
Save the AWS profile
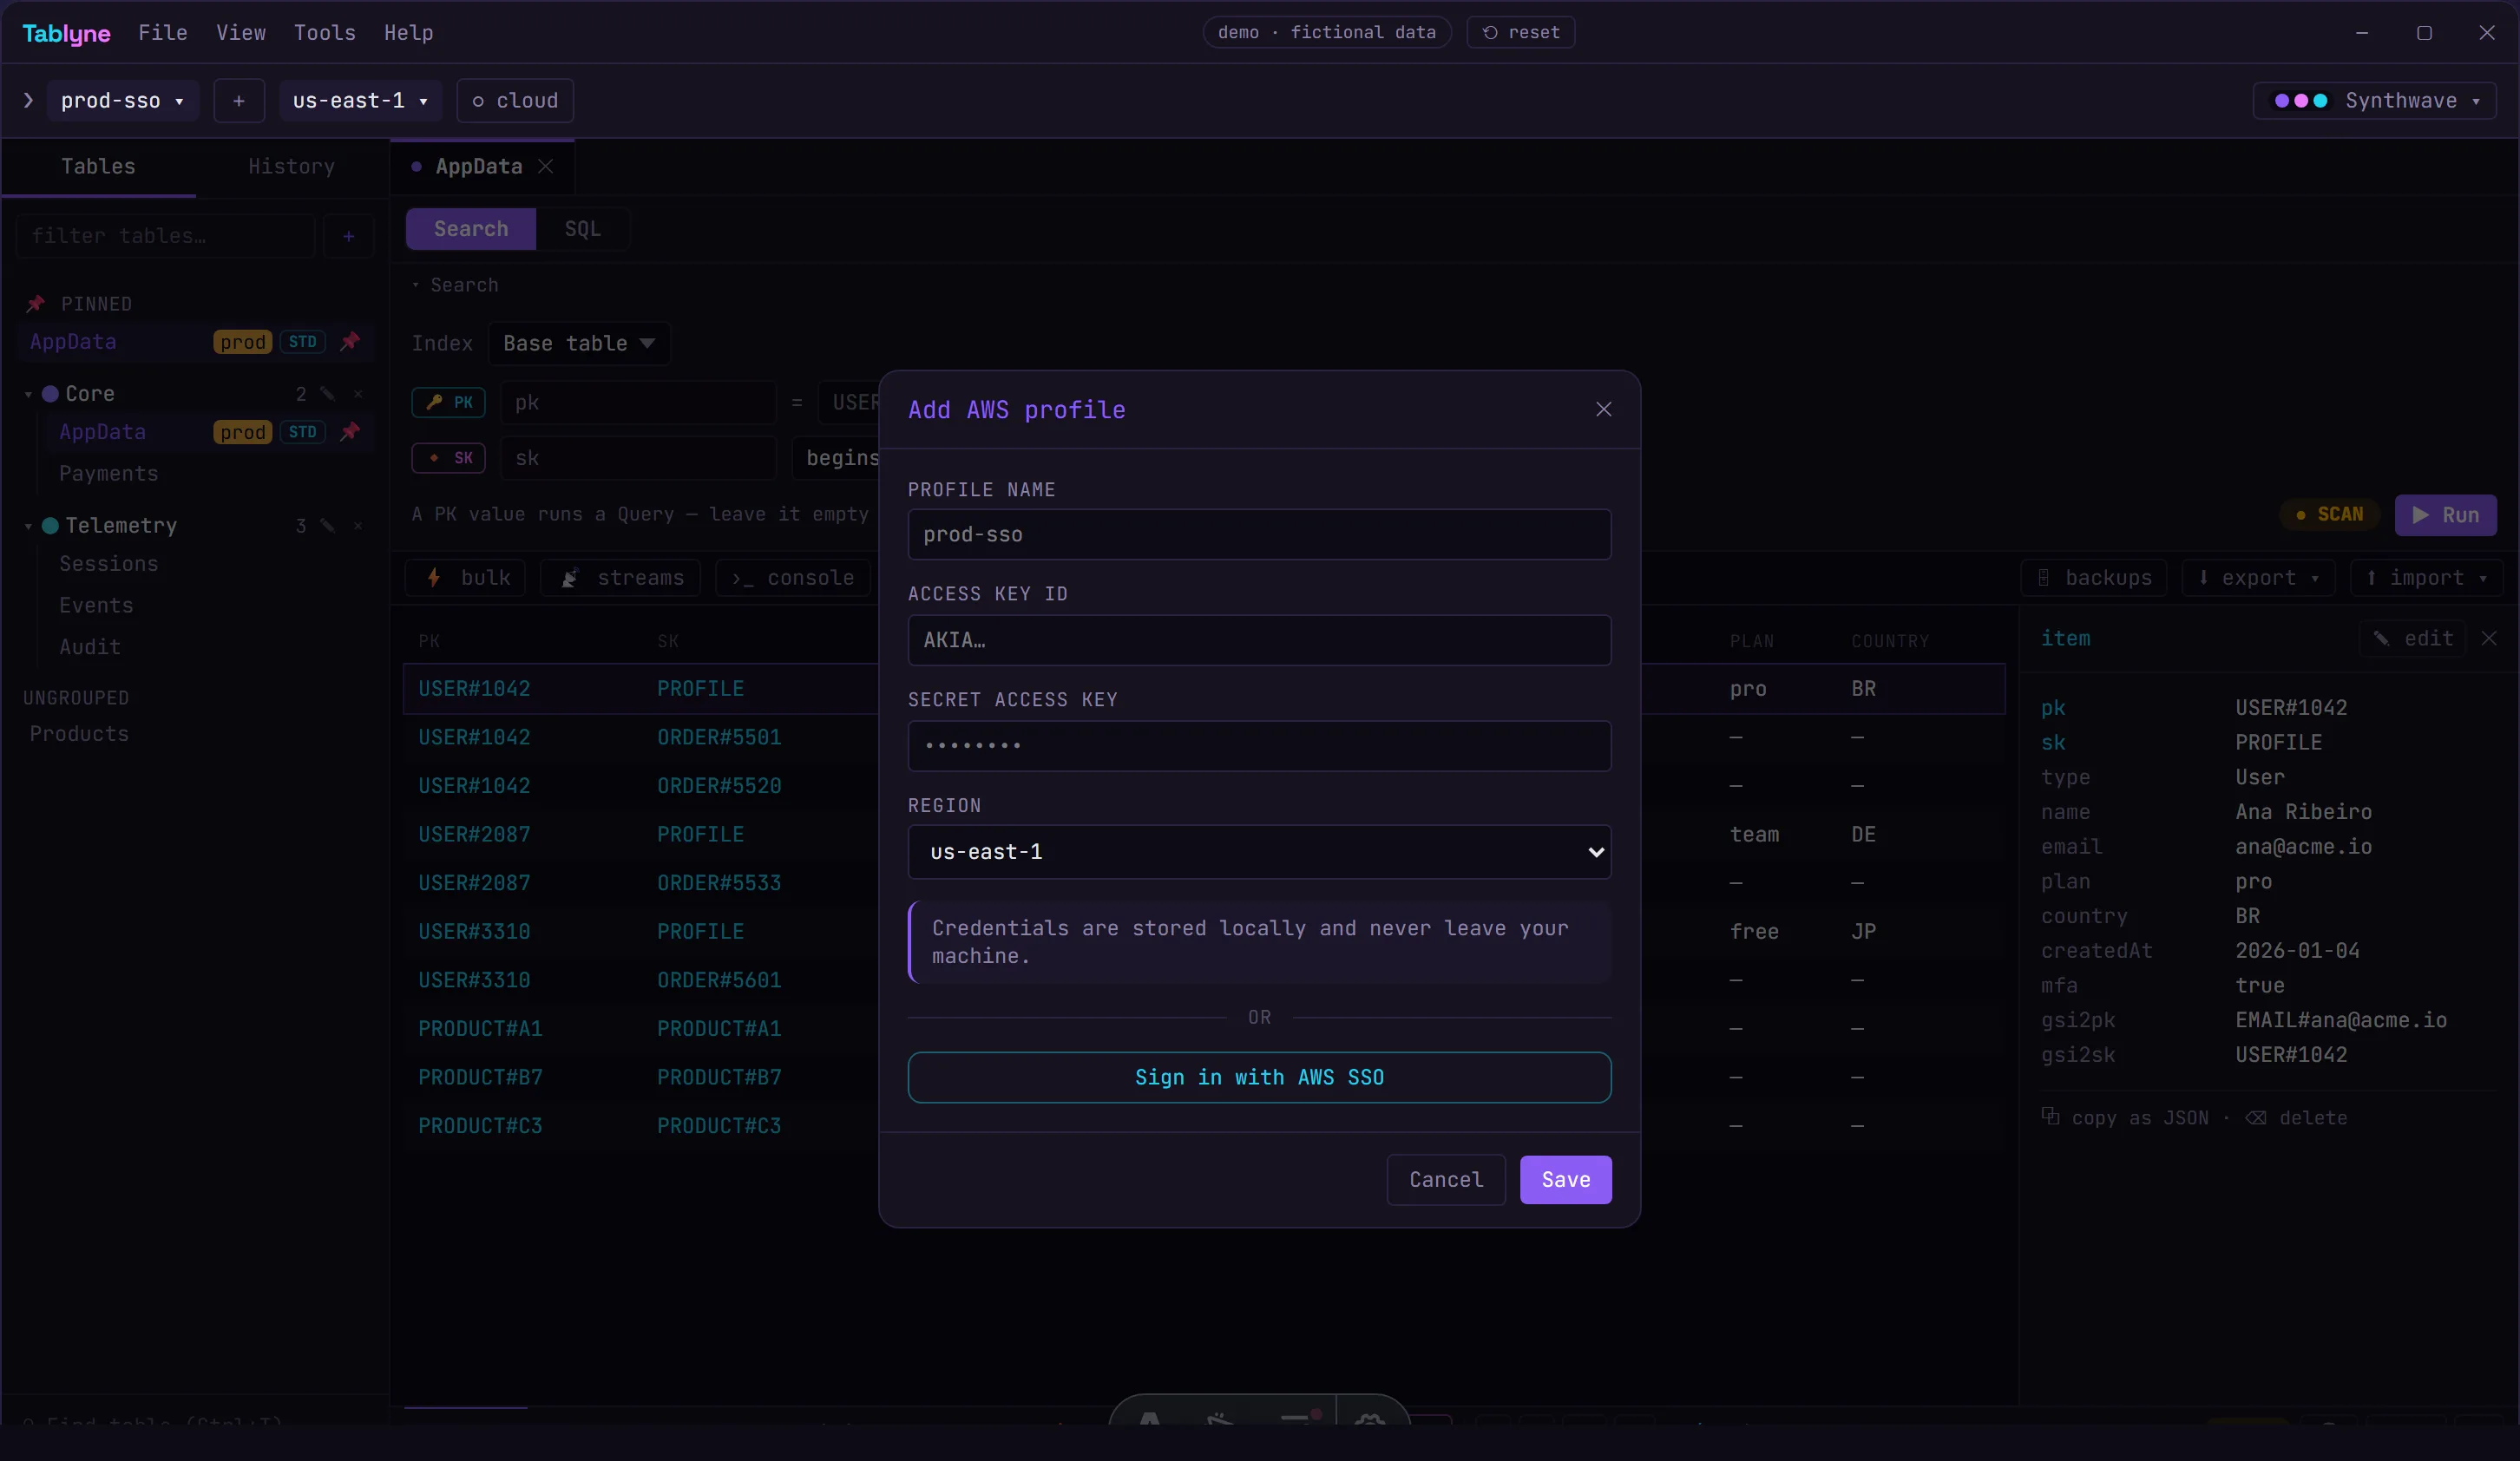[1565, 1180]
